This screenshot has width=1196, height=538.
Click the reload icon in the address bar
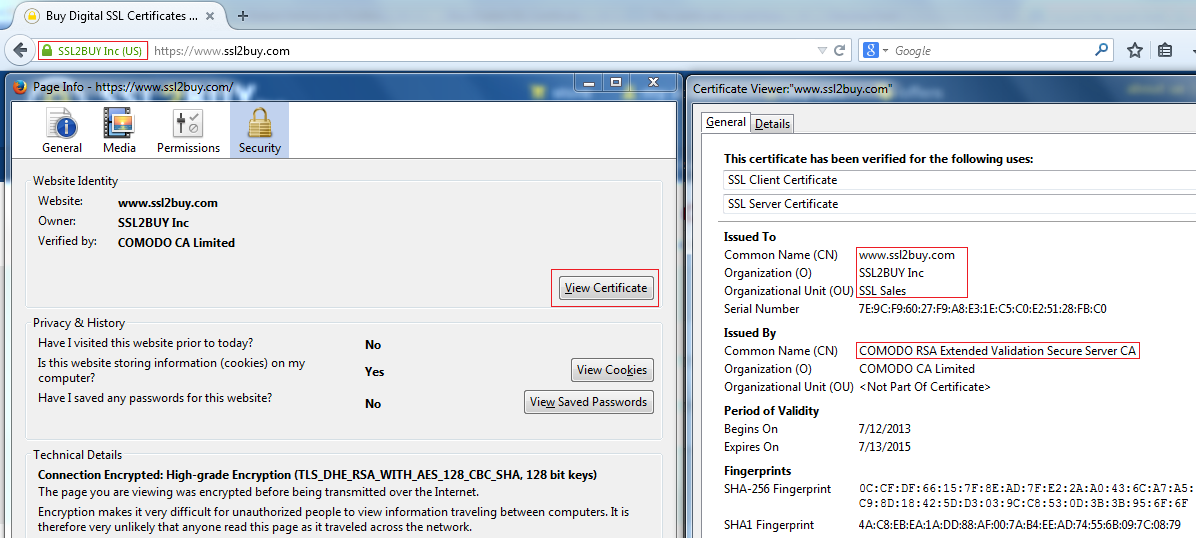(x=839, y=50)
